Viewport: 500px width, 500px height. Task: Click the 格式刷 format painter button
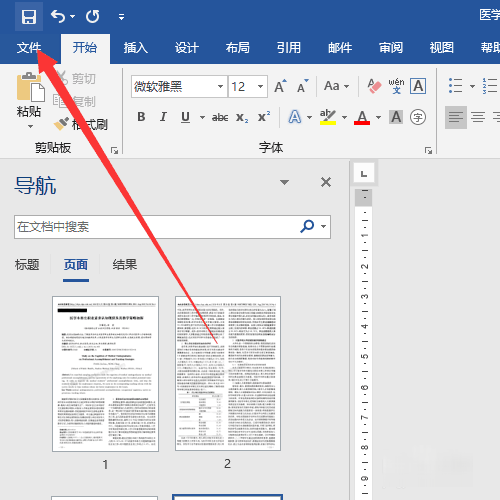pyautogui.click(x=81, y=125)
